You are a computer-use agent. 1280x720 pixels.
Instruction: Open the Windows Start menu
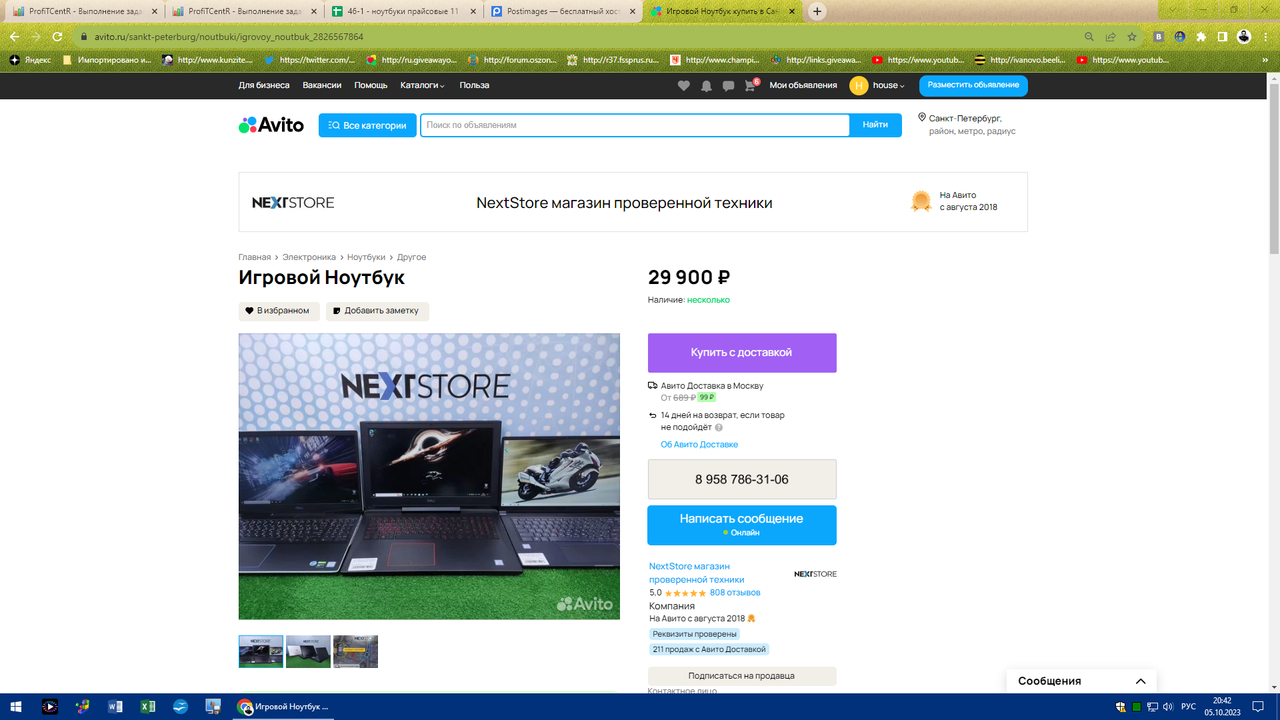point(14,707)
